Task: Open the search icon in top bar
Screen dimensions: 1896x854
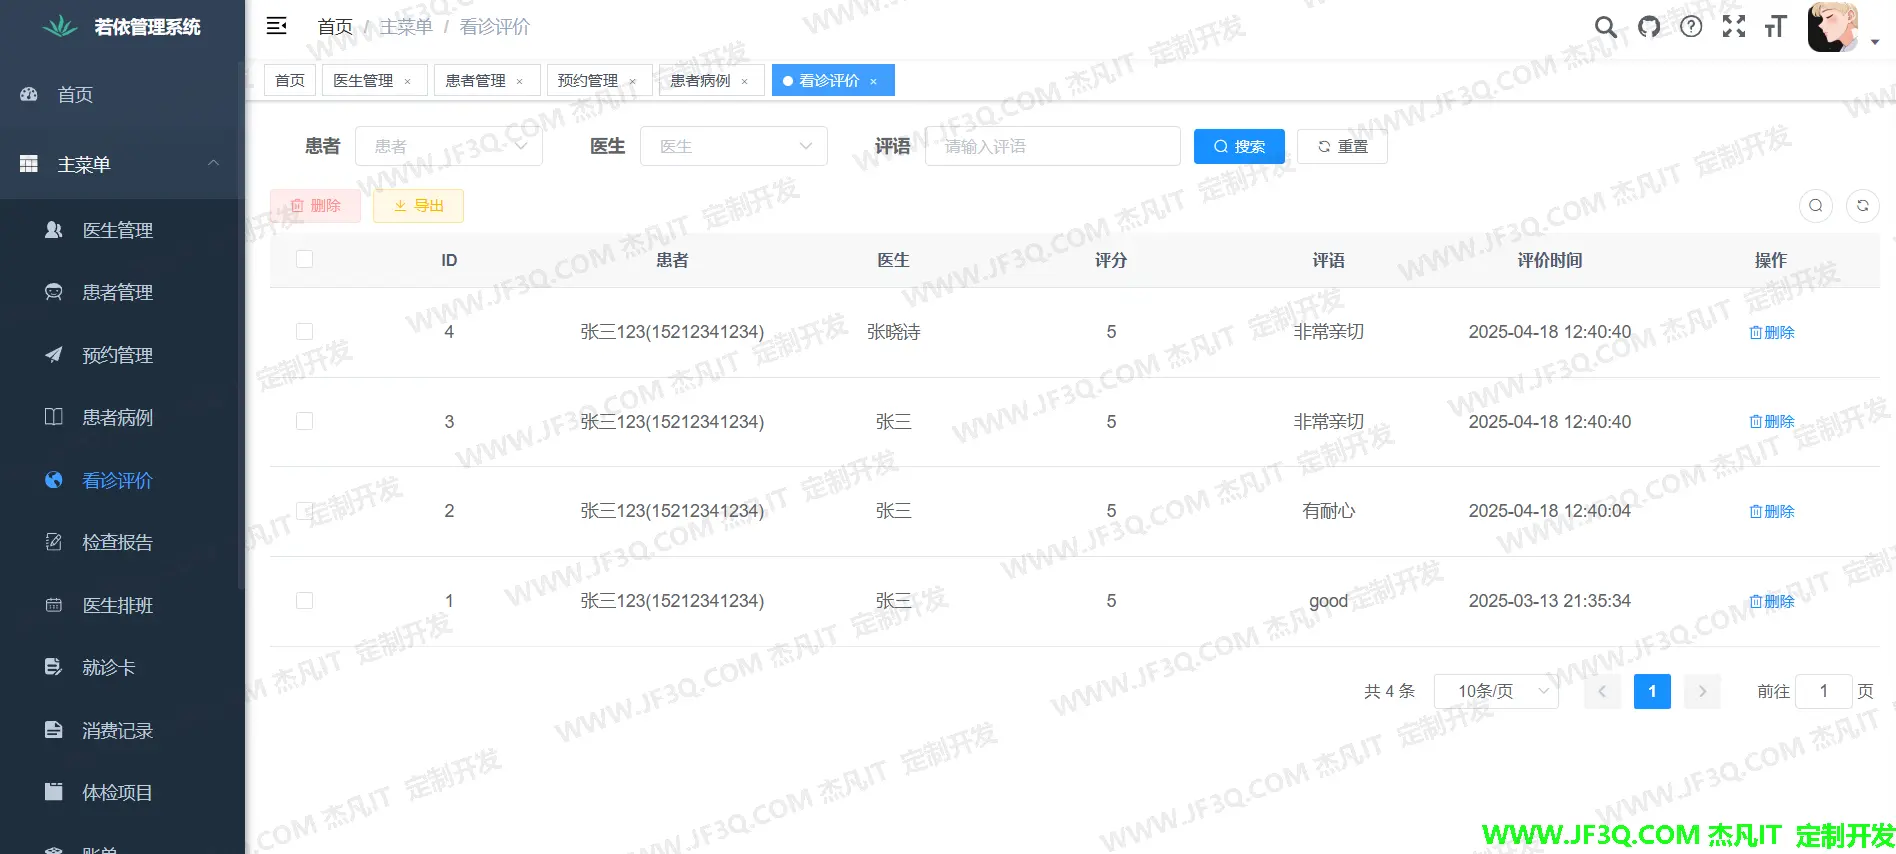Action: (x=1605, y=27)
